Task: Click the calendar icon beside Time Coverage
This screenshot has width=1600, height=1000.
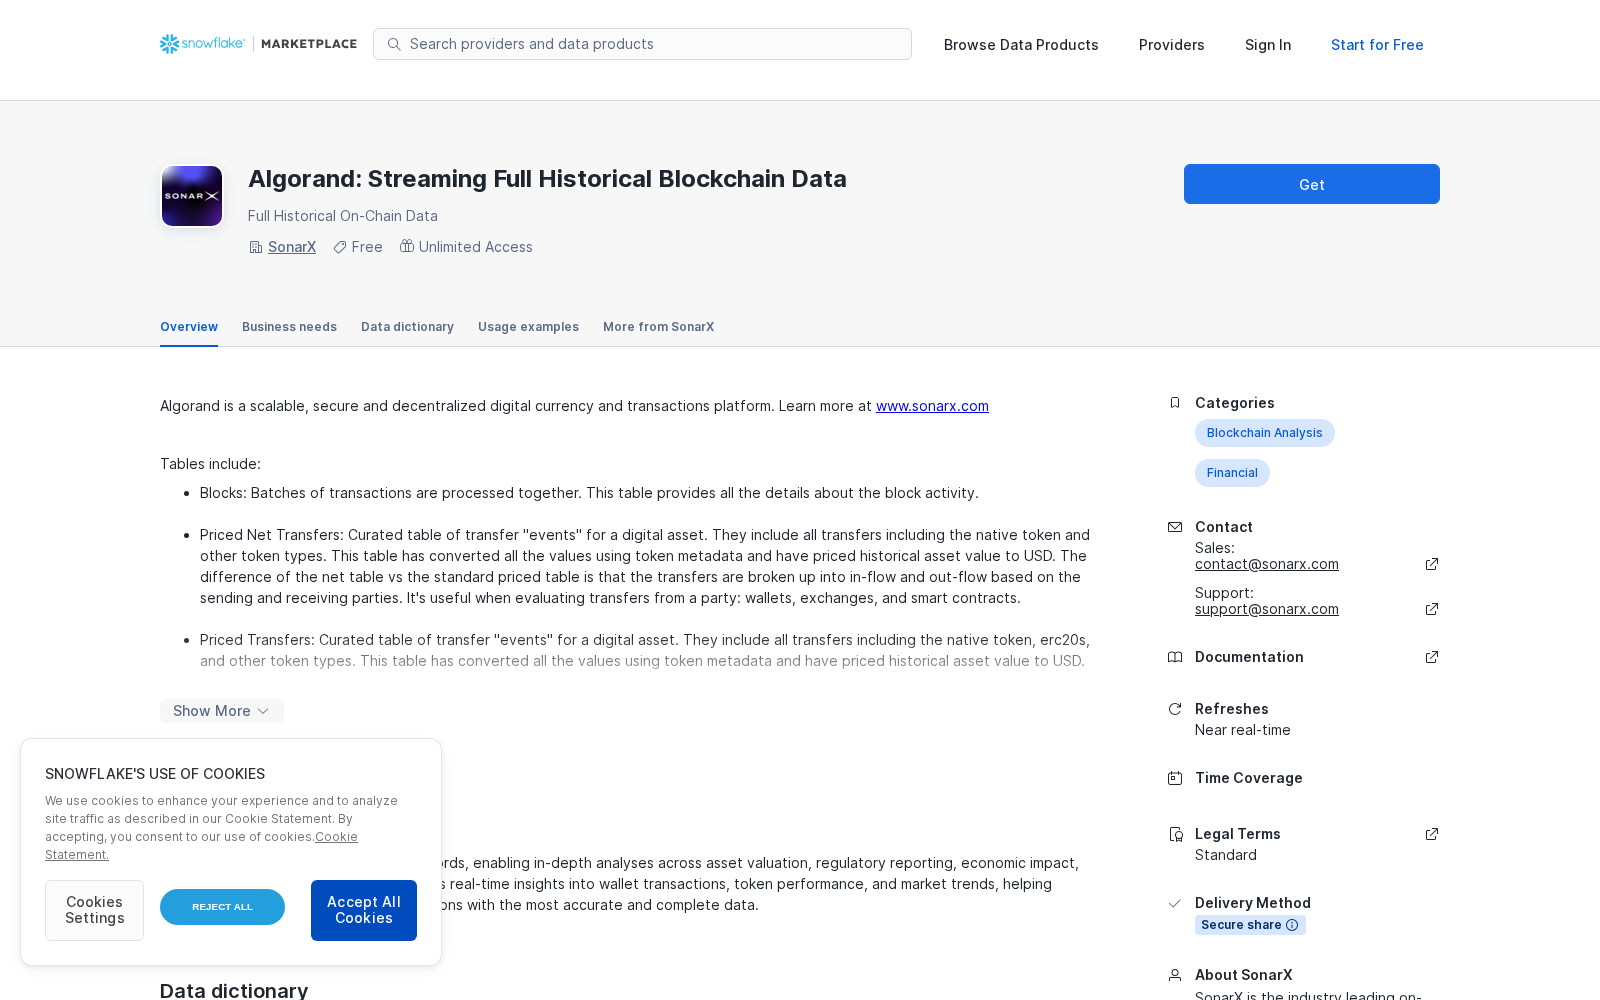Action: [1175, 778]
